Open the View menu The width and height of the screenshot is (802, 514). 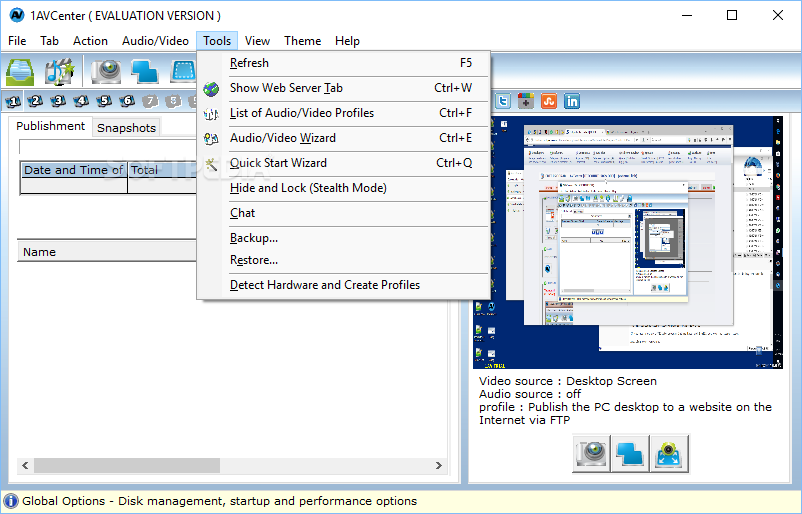point(257,41)
